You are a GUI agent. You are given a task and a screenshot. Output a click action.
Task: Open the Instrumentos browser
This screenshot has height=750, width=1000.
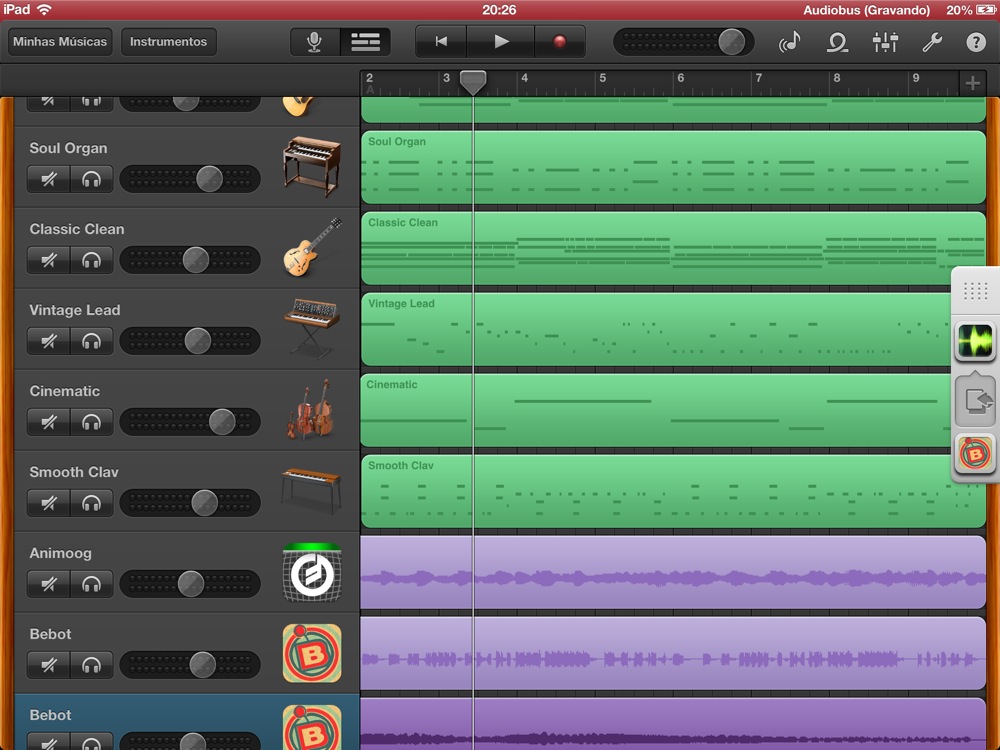[x=168, y=42]
